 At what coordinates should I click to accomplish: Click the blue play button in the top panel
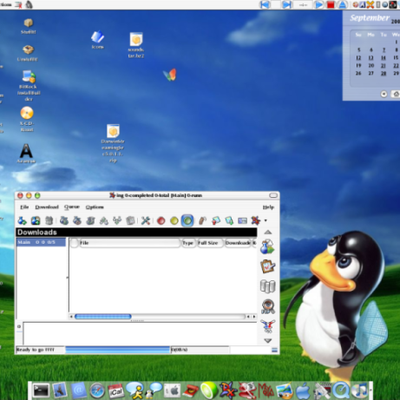pos(319,5)
